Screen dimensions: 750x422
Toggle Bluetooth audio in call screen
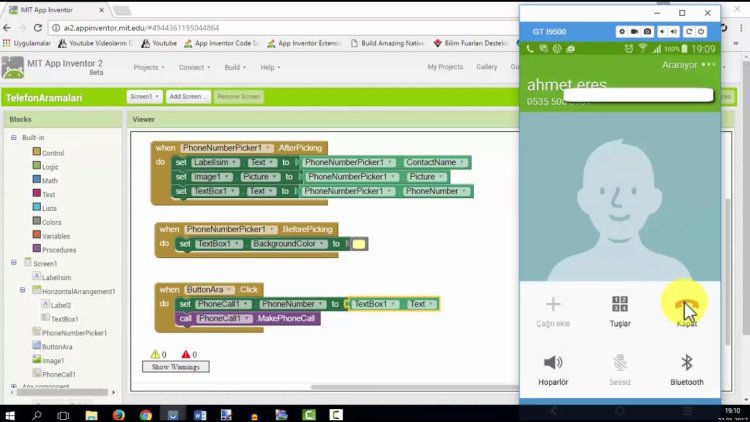point(687,363)
